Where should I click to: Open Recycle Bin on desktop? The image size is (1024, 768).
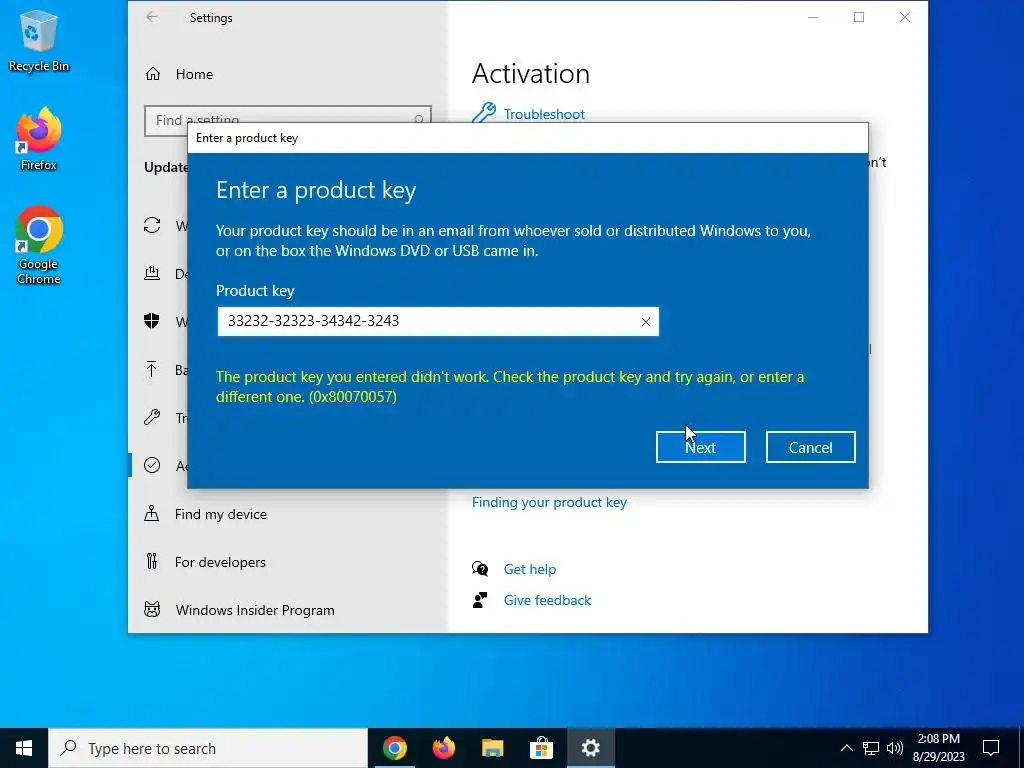tap(39, 41)
